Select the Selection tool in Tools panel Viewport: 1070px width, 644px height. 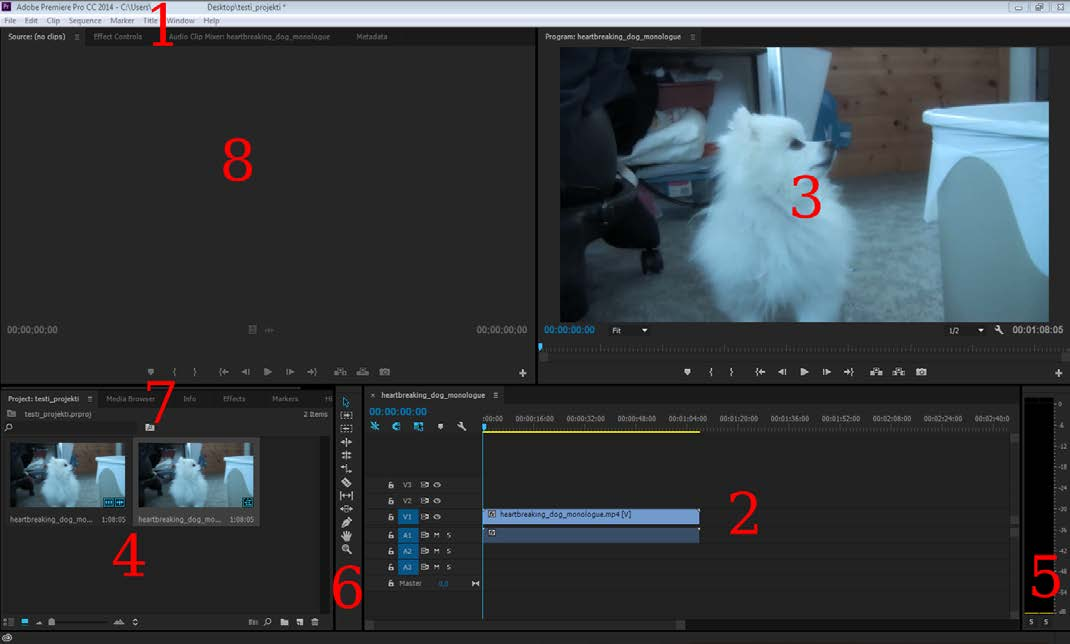[346, 402]
